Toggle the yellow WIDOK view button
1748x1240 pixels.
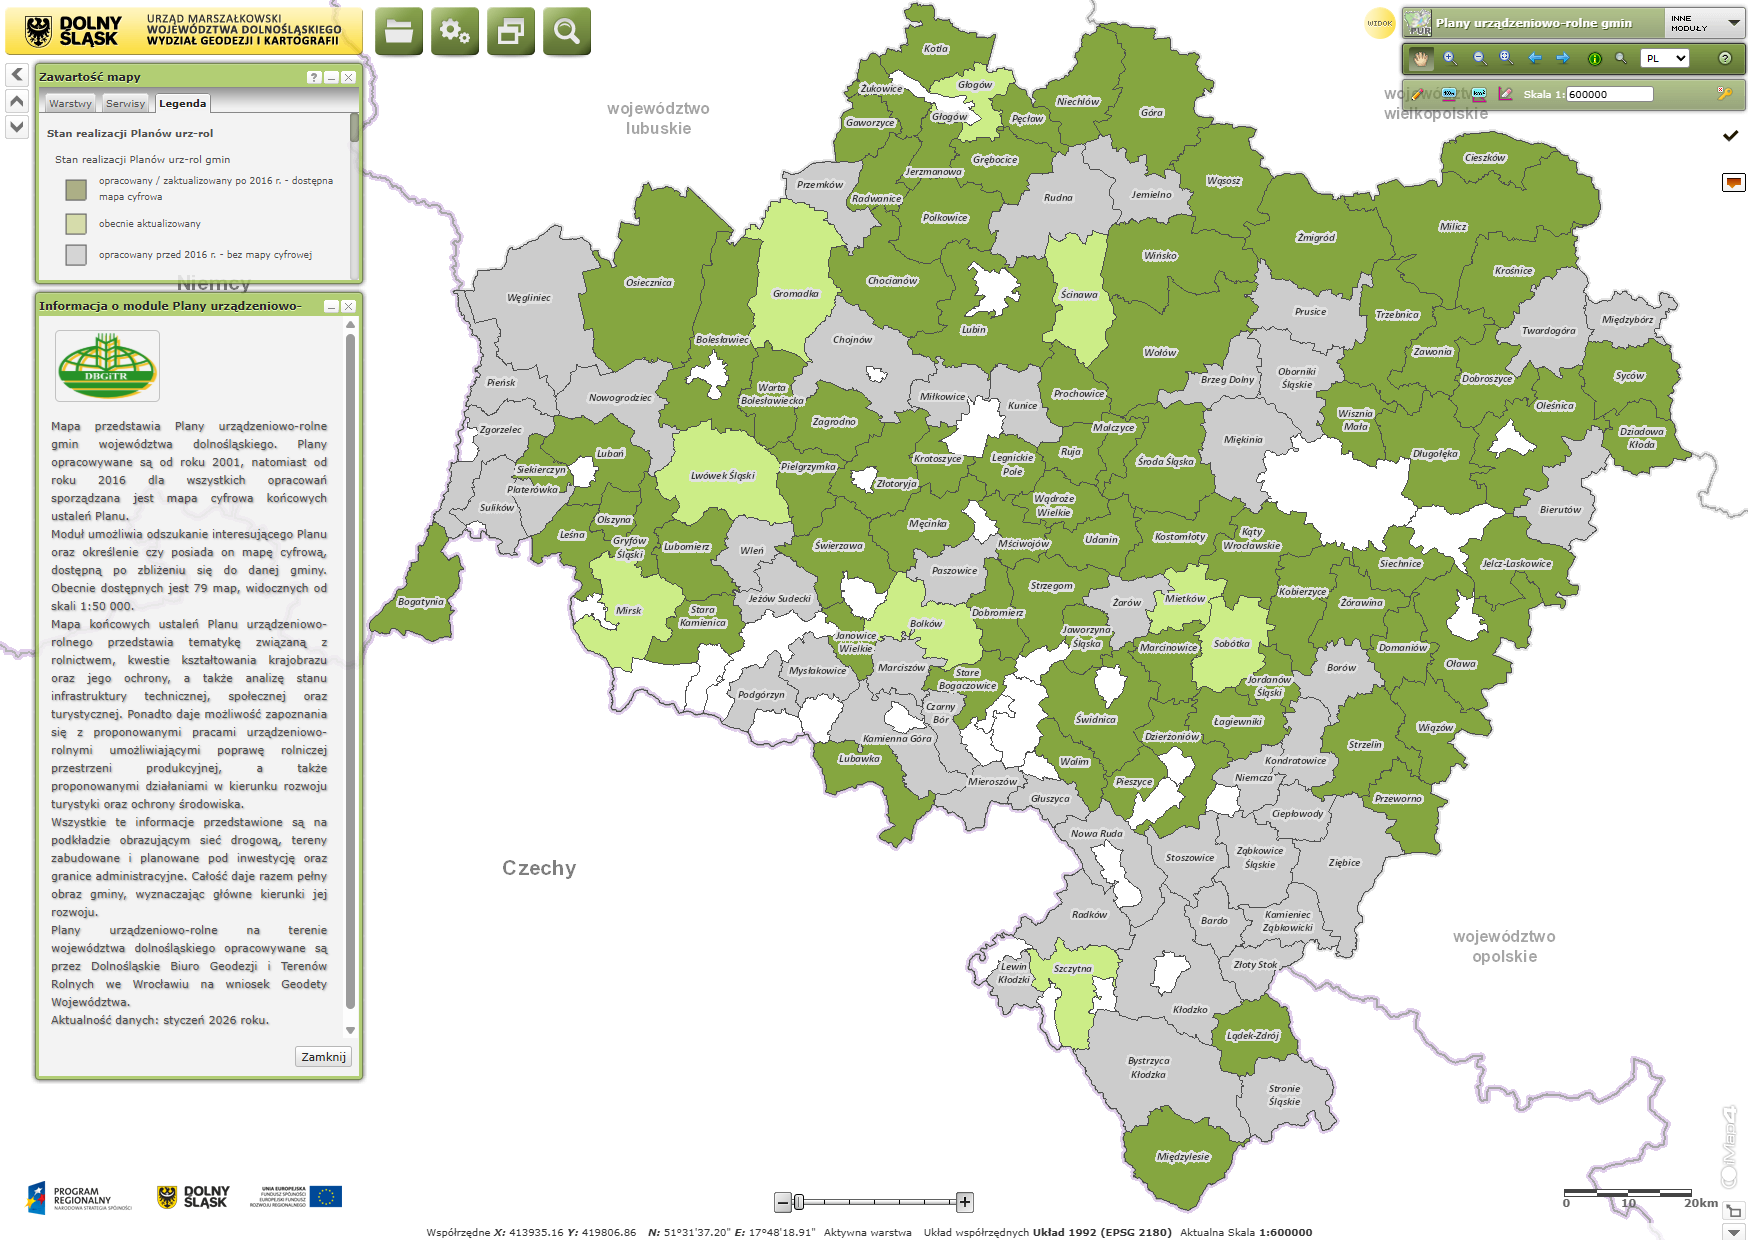pyautogui.click(x=1380, y=23)
